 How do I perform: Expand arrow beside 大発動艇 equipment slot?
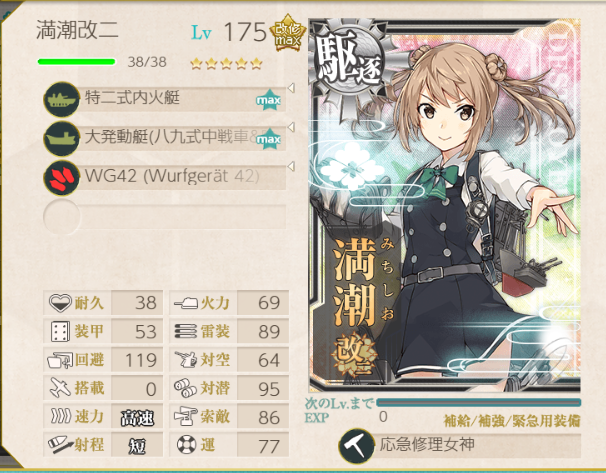point(291,127)
